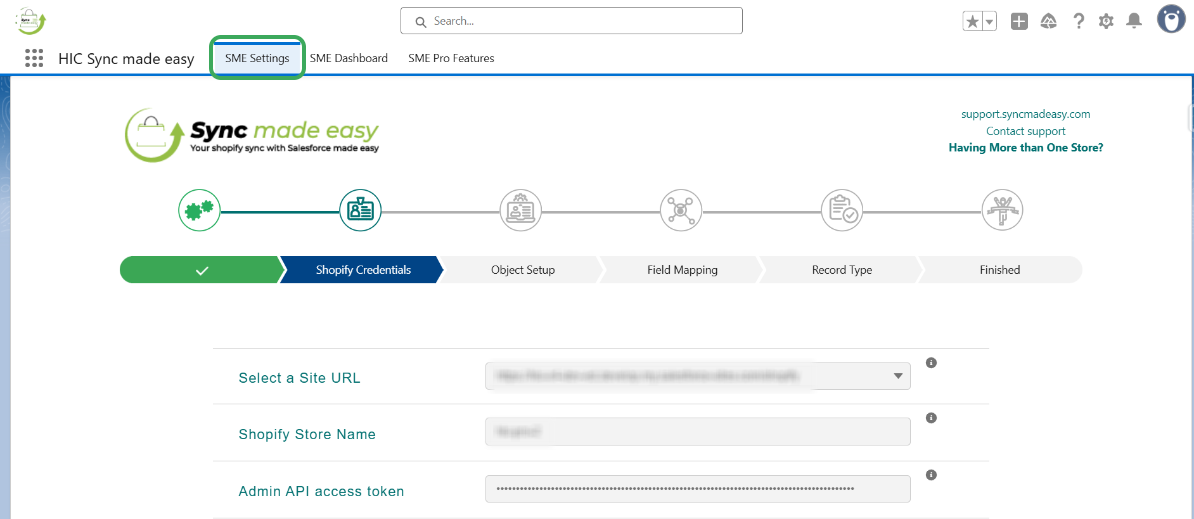Open Having More than One Store link
1194x519 pixels.
pyautogui.click(x=1026, y=148)
